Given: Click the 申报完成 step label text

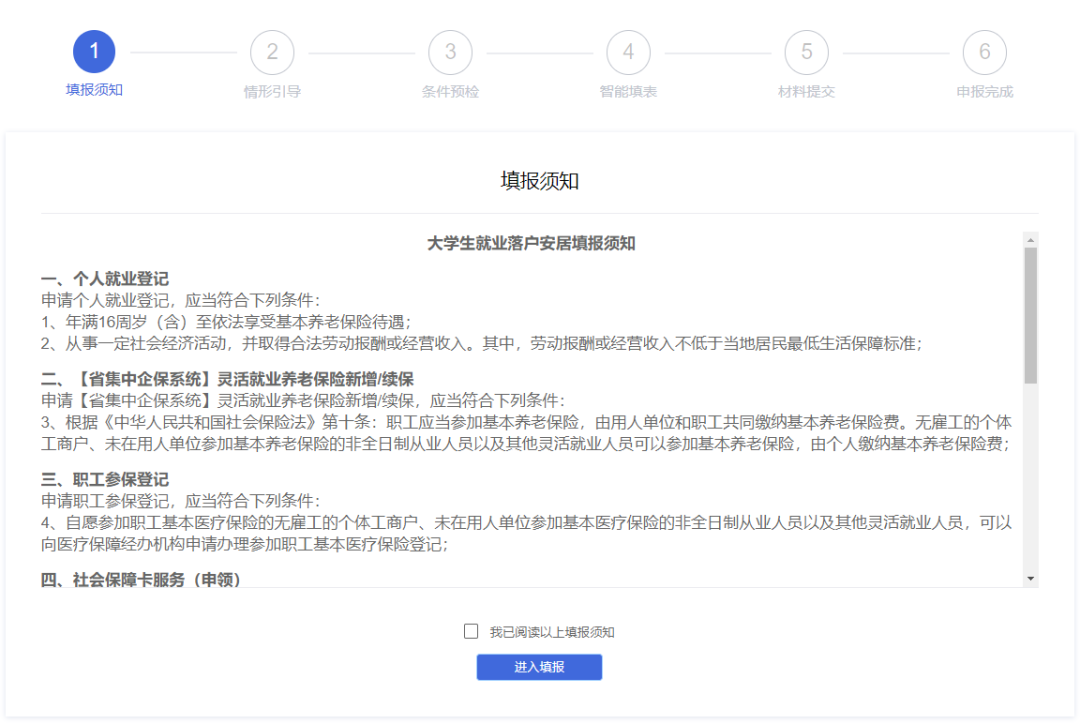Looking at the screenshot, I should (x=984, y=90).
